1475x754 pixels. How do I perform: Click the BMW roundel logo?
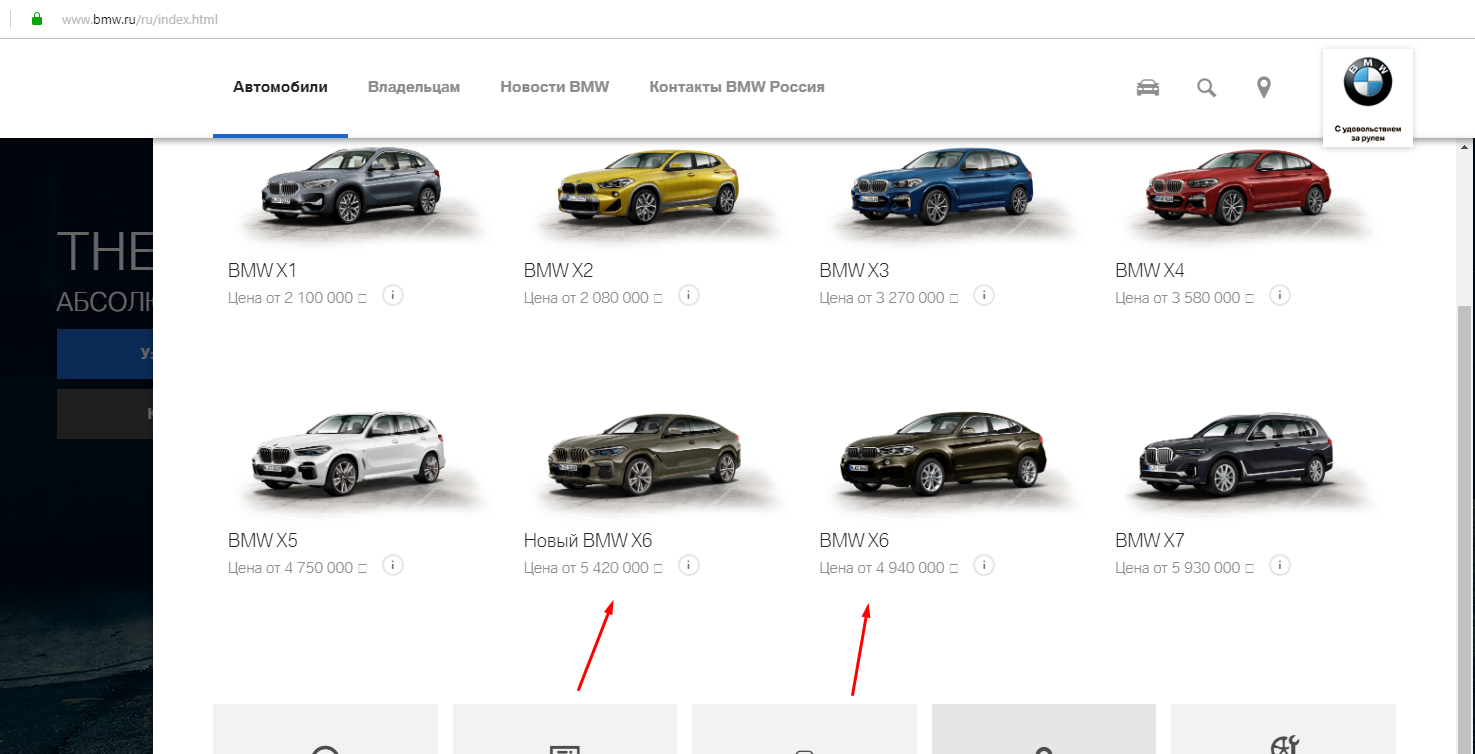[x=1367, y=81]
